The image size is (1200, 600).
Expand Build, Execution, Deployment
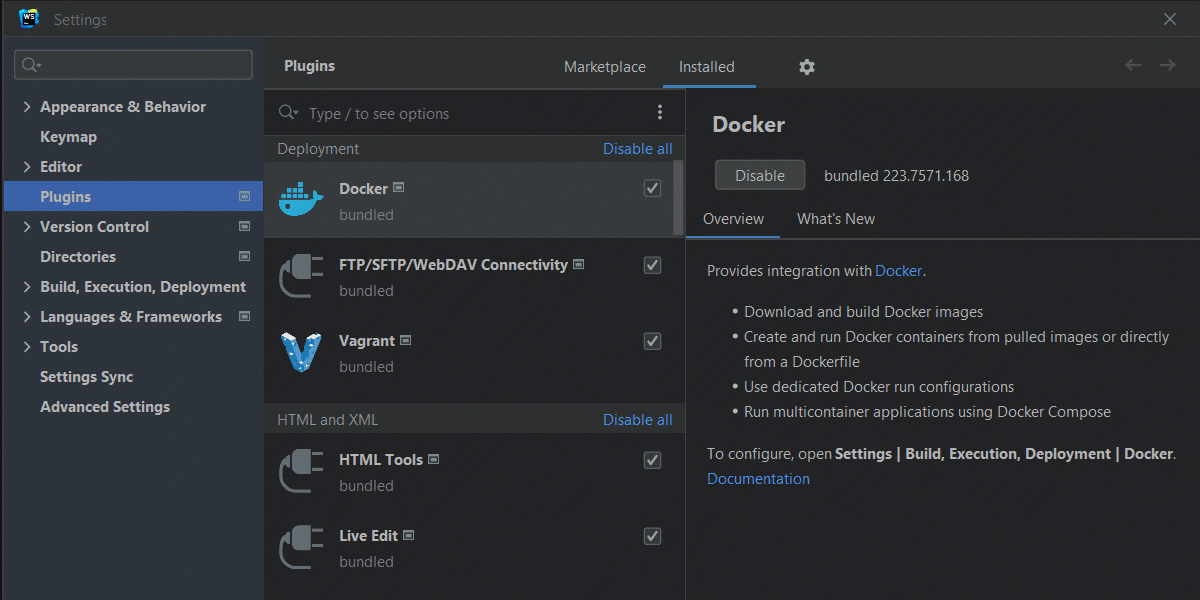pyautogui.click(x=24, y=286)
